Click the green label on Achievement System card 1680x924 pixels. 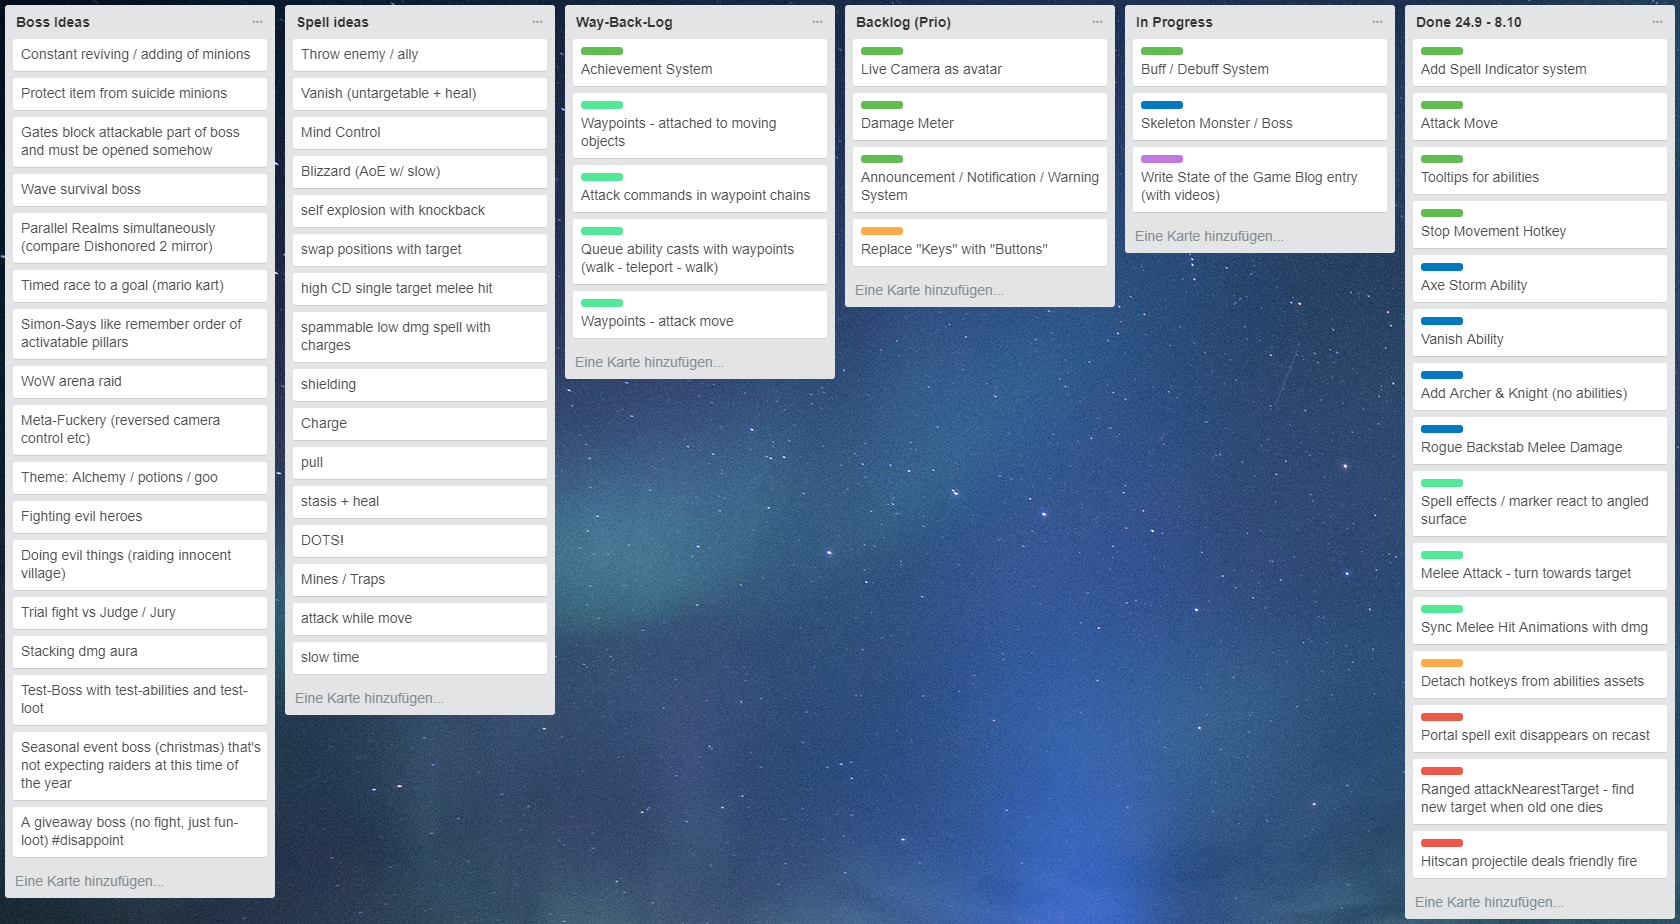tap(601, 51)
